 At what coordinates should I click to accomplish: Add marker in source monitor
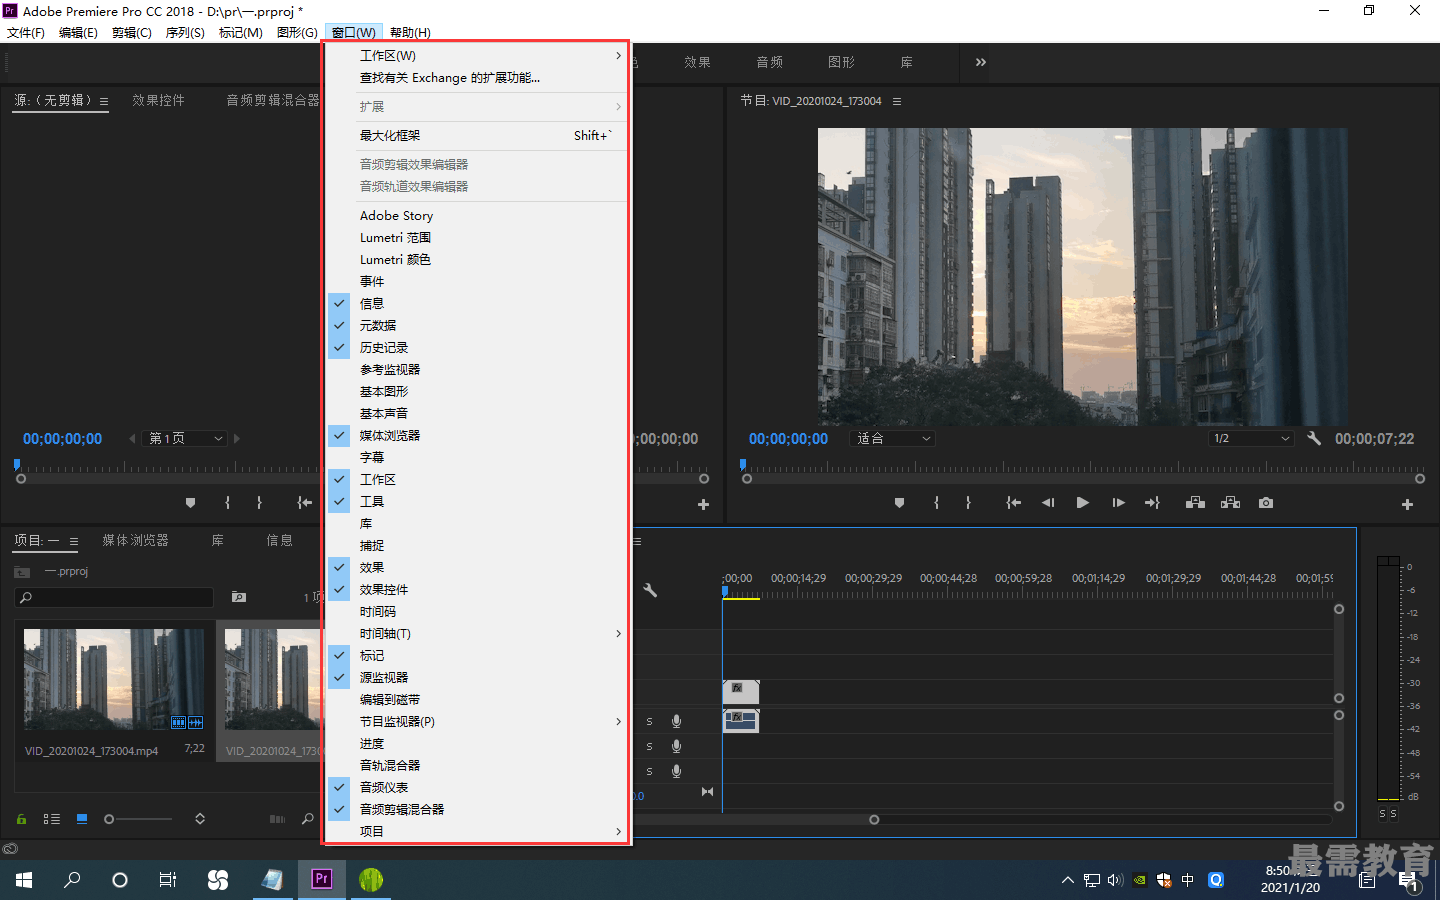pyautogui.click(x=190, y=503)
